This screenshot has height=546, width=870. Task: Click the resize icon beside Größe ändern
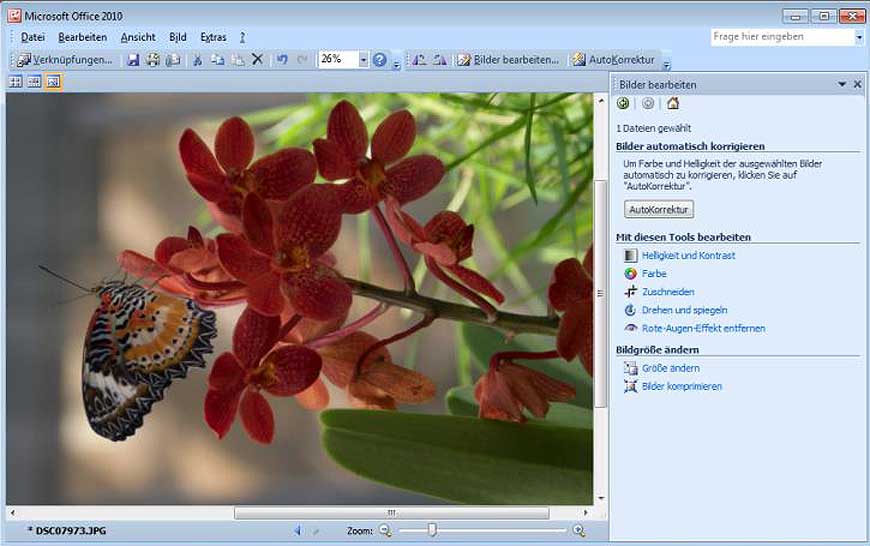tap(631, 368)
